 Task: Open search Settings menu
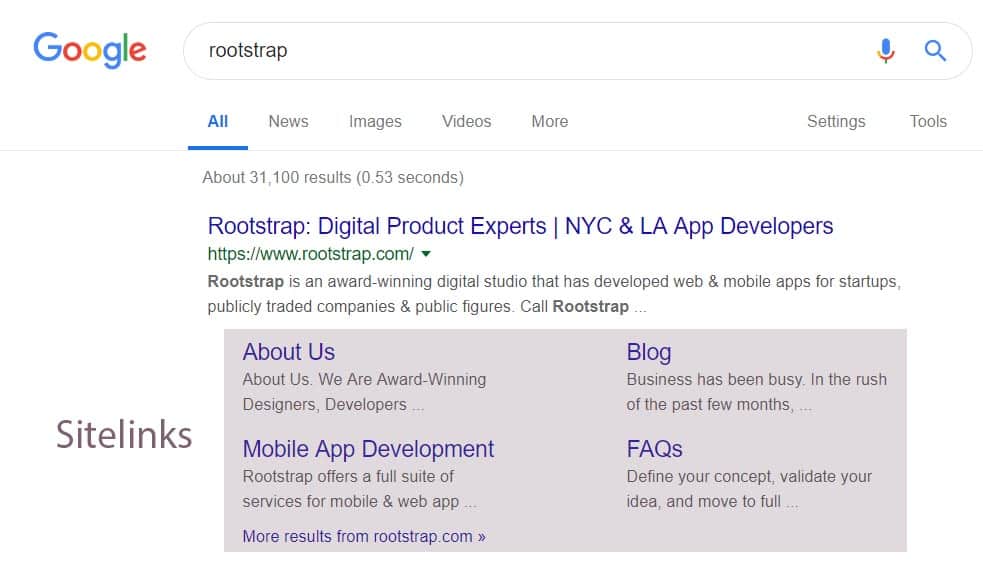click(836, 122)
